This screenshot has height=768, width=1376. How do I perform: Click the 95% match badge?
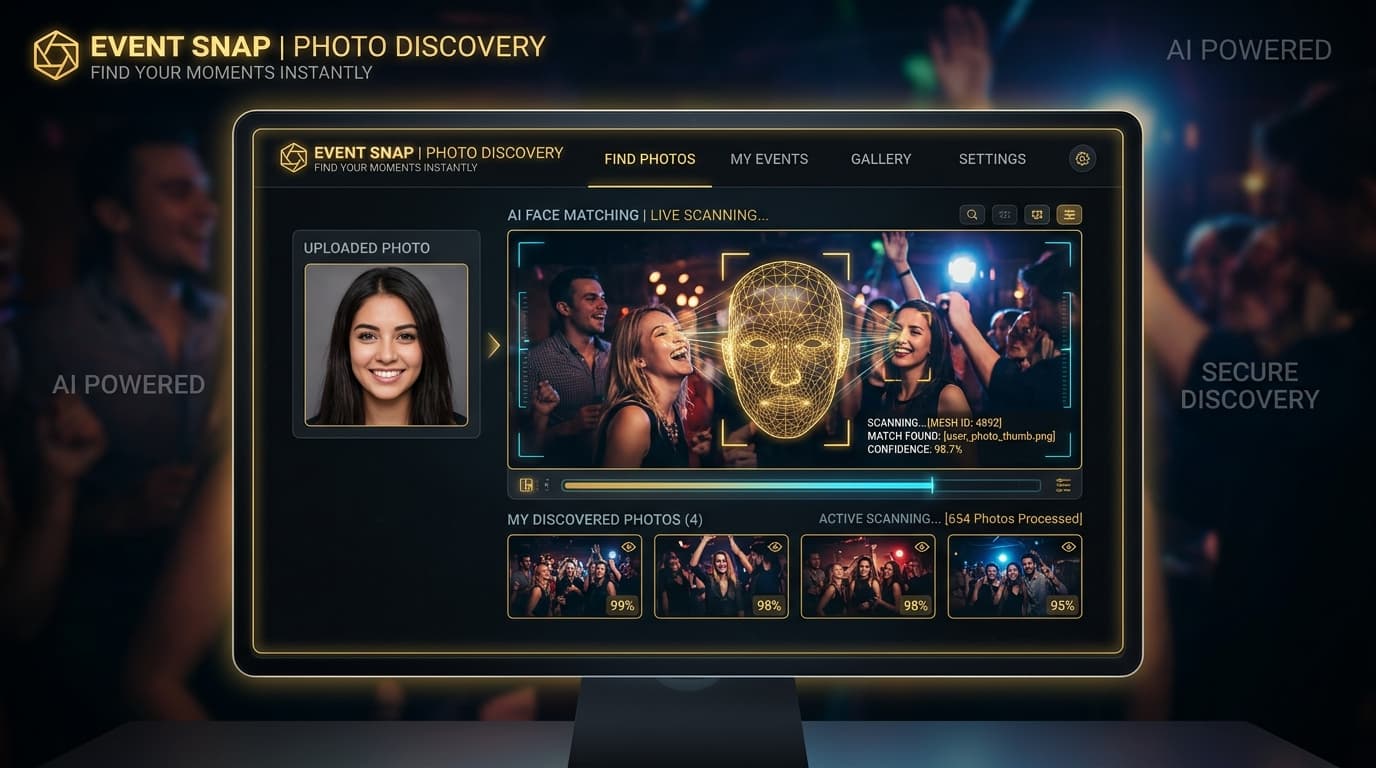pos(1062,605)
